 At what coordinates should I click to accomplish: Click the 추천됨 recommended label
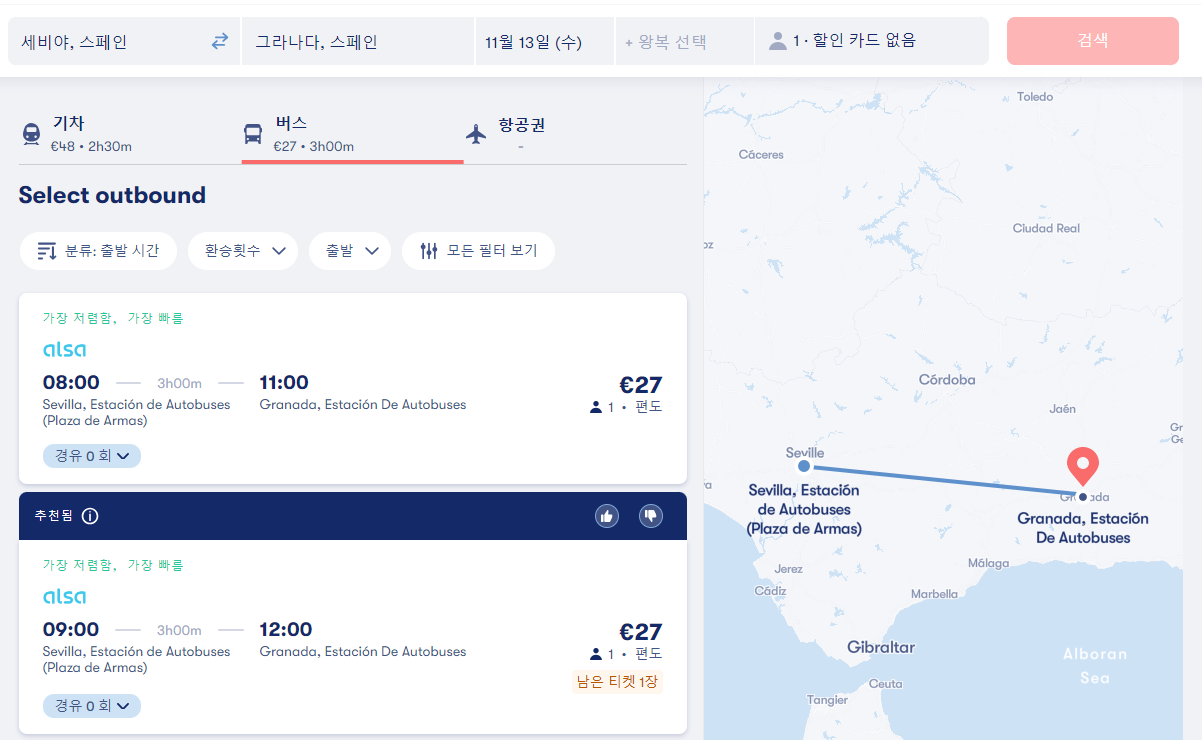[x=54, y=516]
